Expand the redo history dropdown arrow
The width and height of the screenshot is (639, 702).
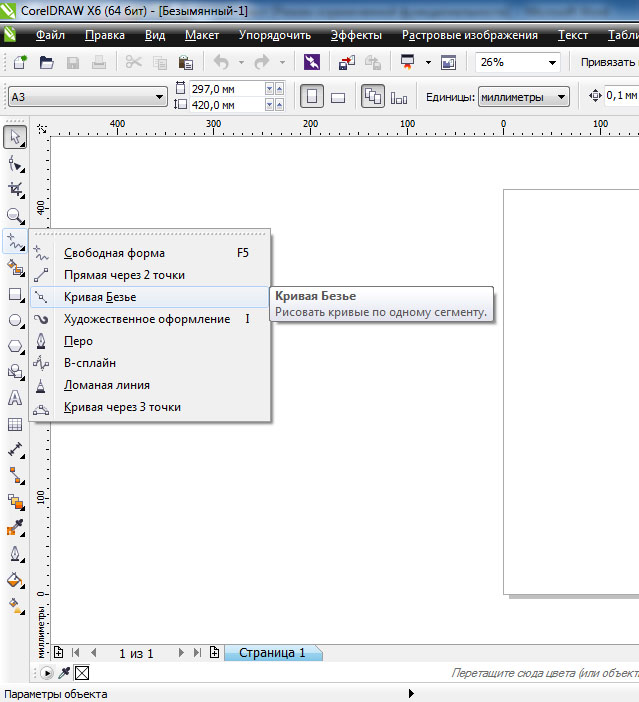pos(282,62)
